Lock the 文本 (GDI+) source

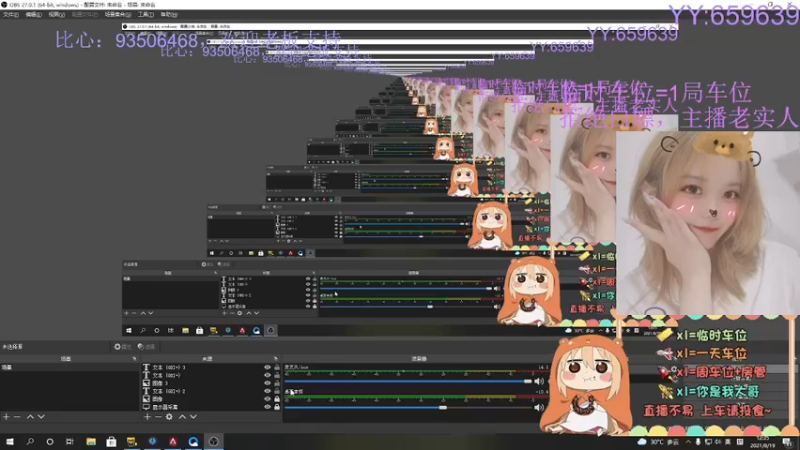click(x=277, y=375)
